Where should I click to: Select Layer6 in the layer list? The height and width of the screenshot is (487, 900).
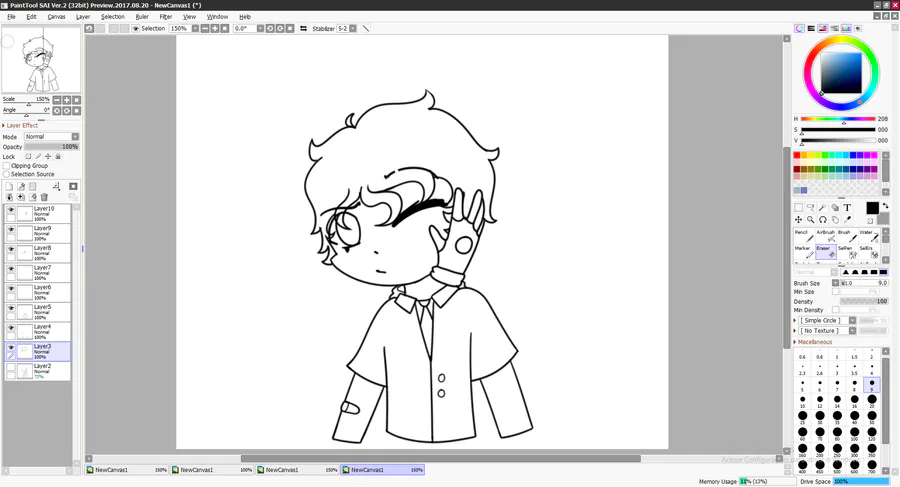pos(38,292)
